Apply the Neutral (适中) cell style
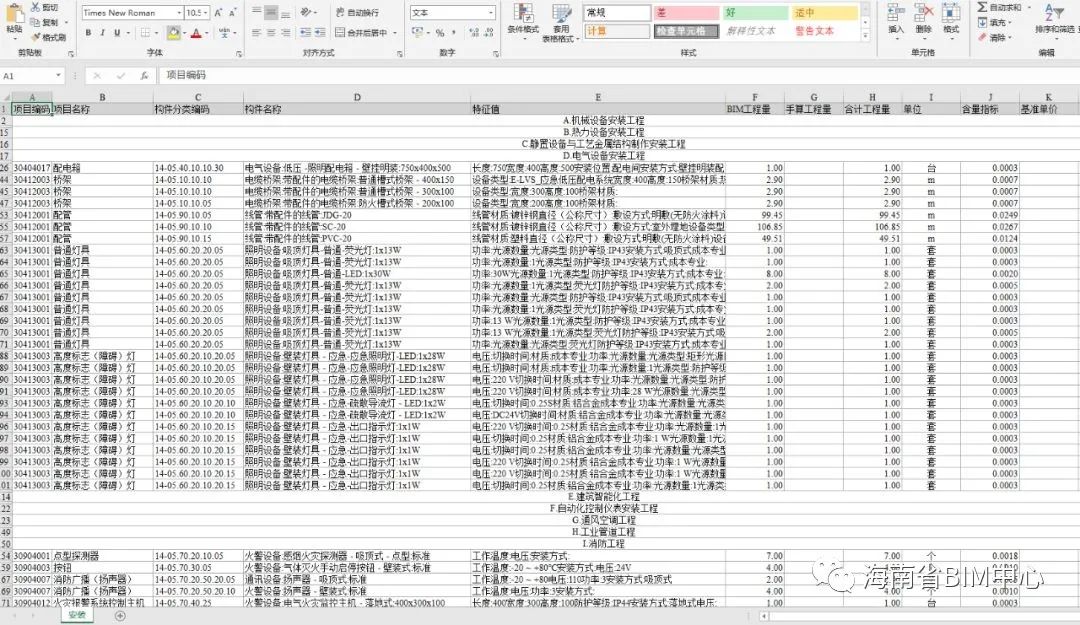The image size is (1080, 625). 824,12
